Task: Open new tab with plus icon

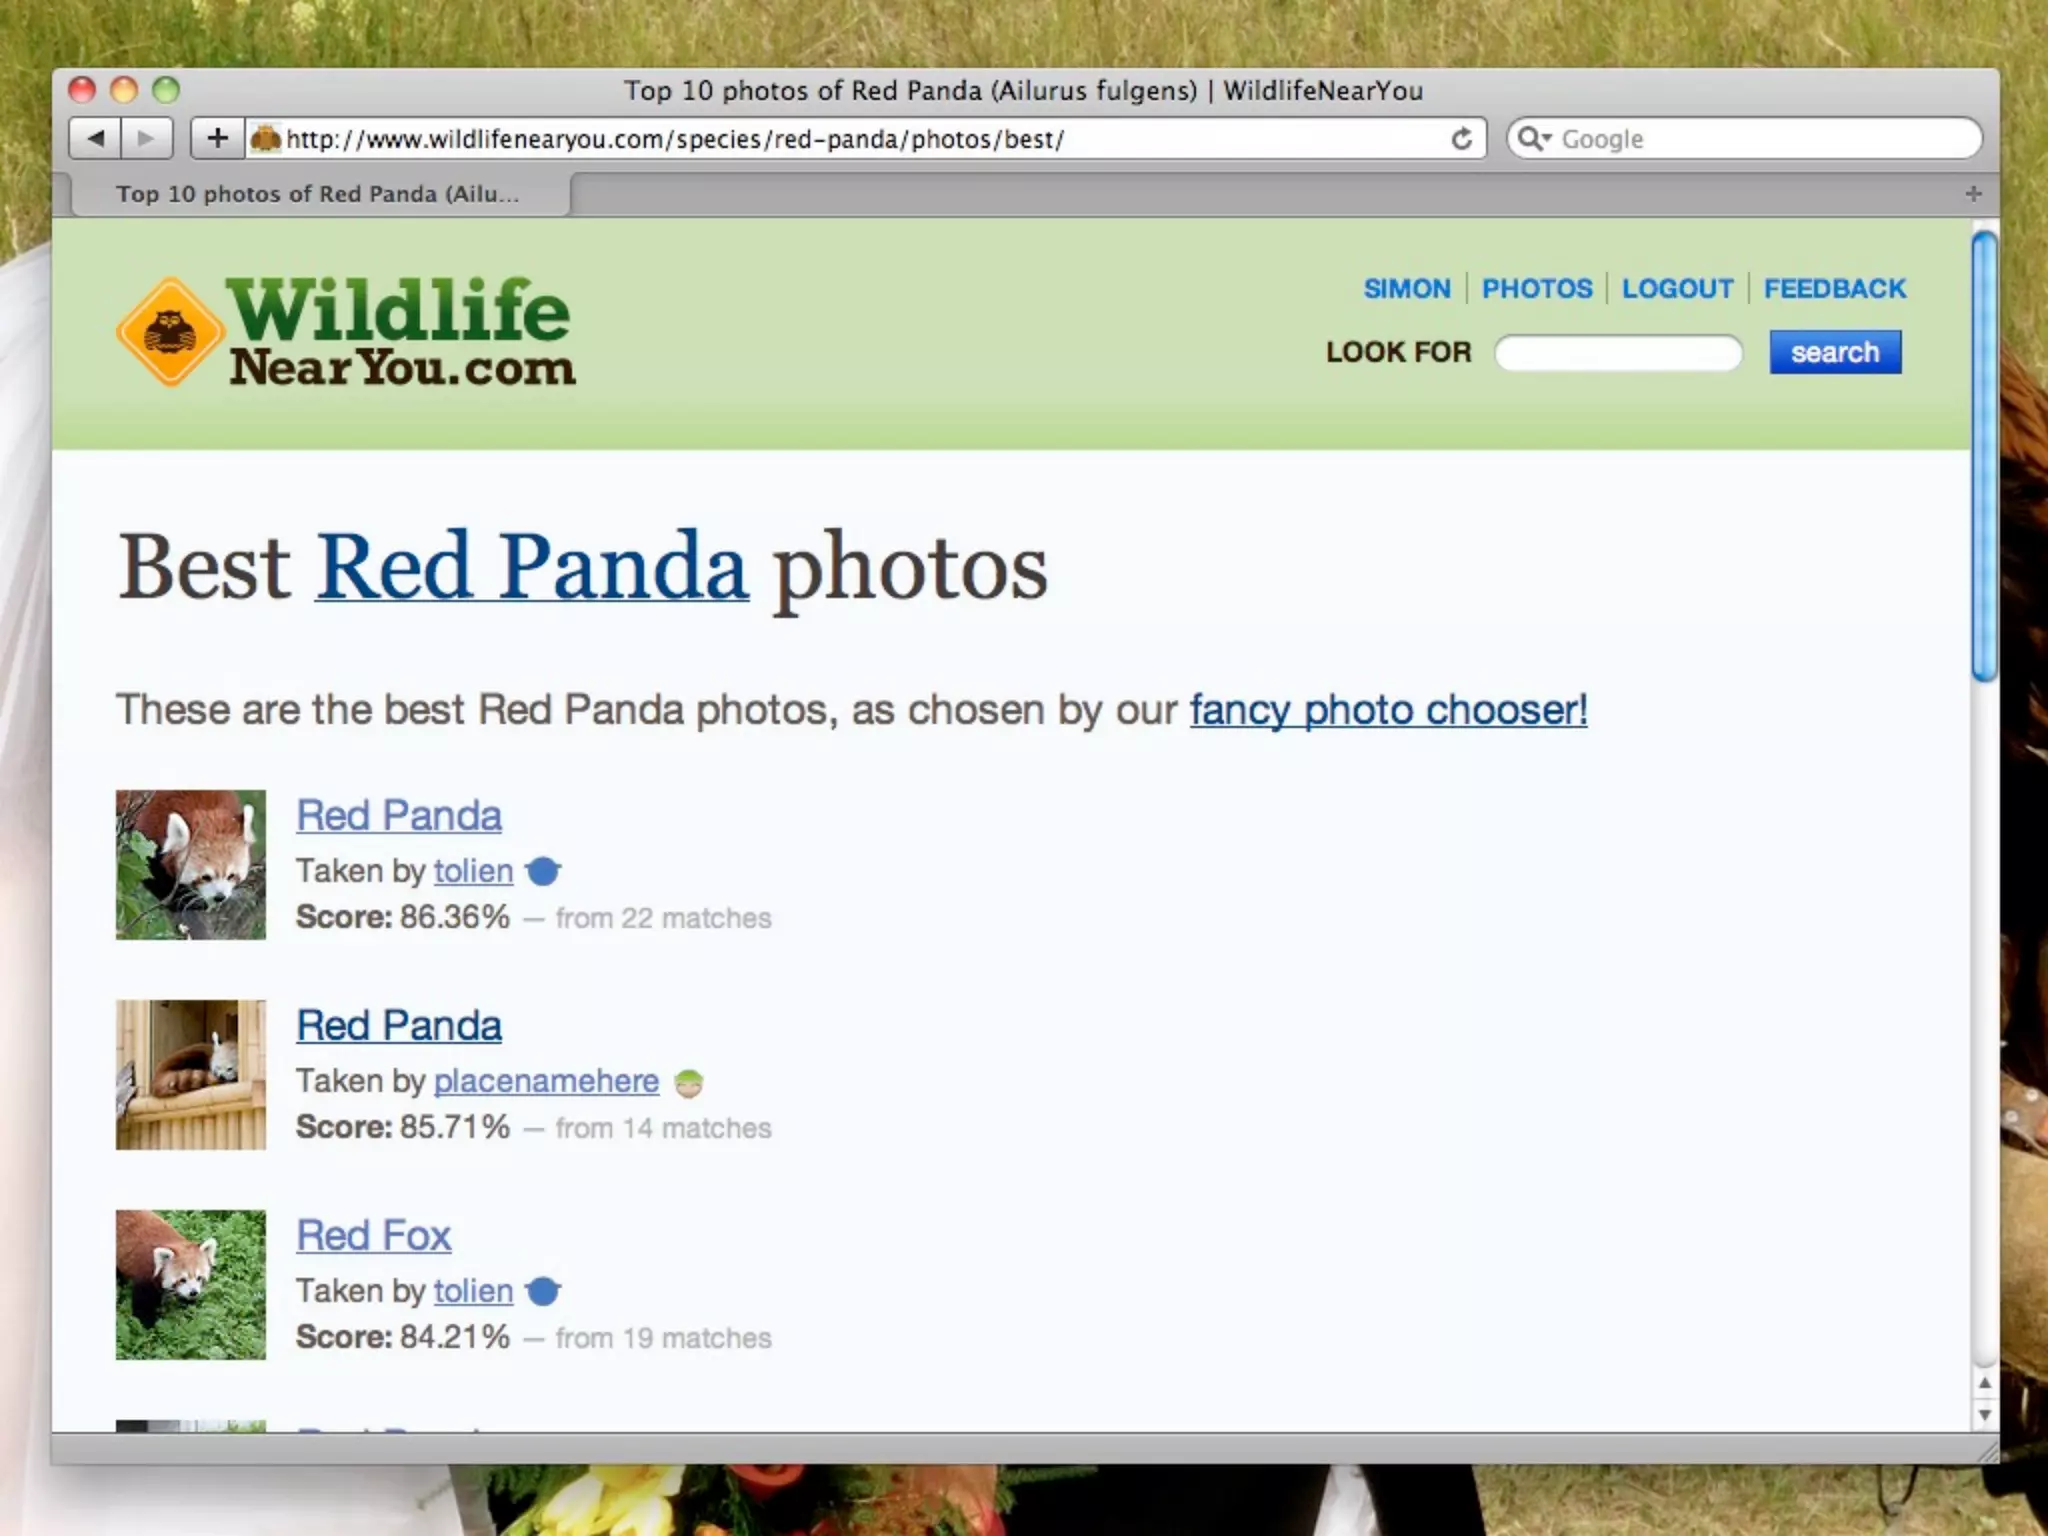Action: (x=1972, y=194)
